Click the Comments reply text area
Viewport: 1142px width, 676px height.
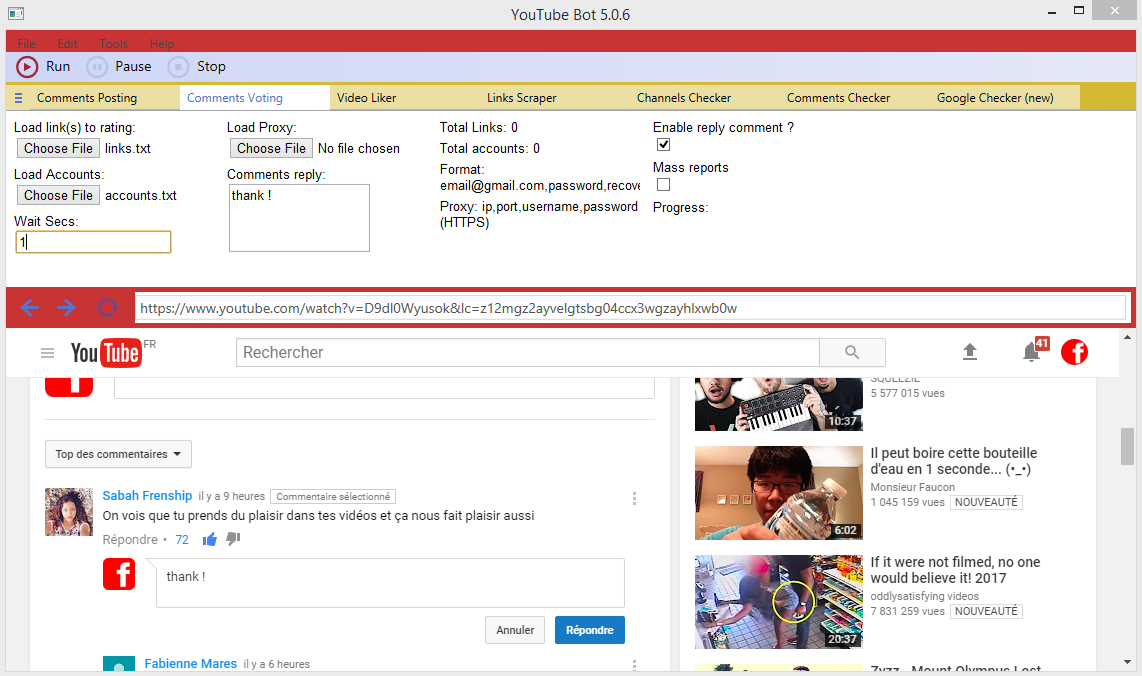click(x=299, y=218)
